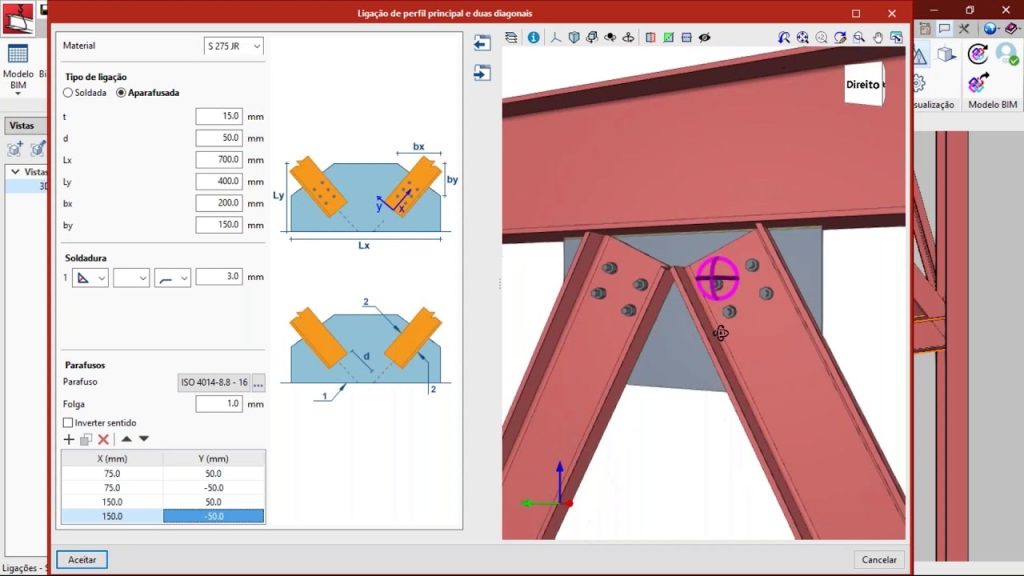Delete selected bolt row with red X
This screenshot has width=1024, height=576.
pos(103,439)
